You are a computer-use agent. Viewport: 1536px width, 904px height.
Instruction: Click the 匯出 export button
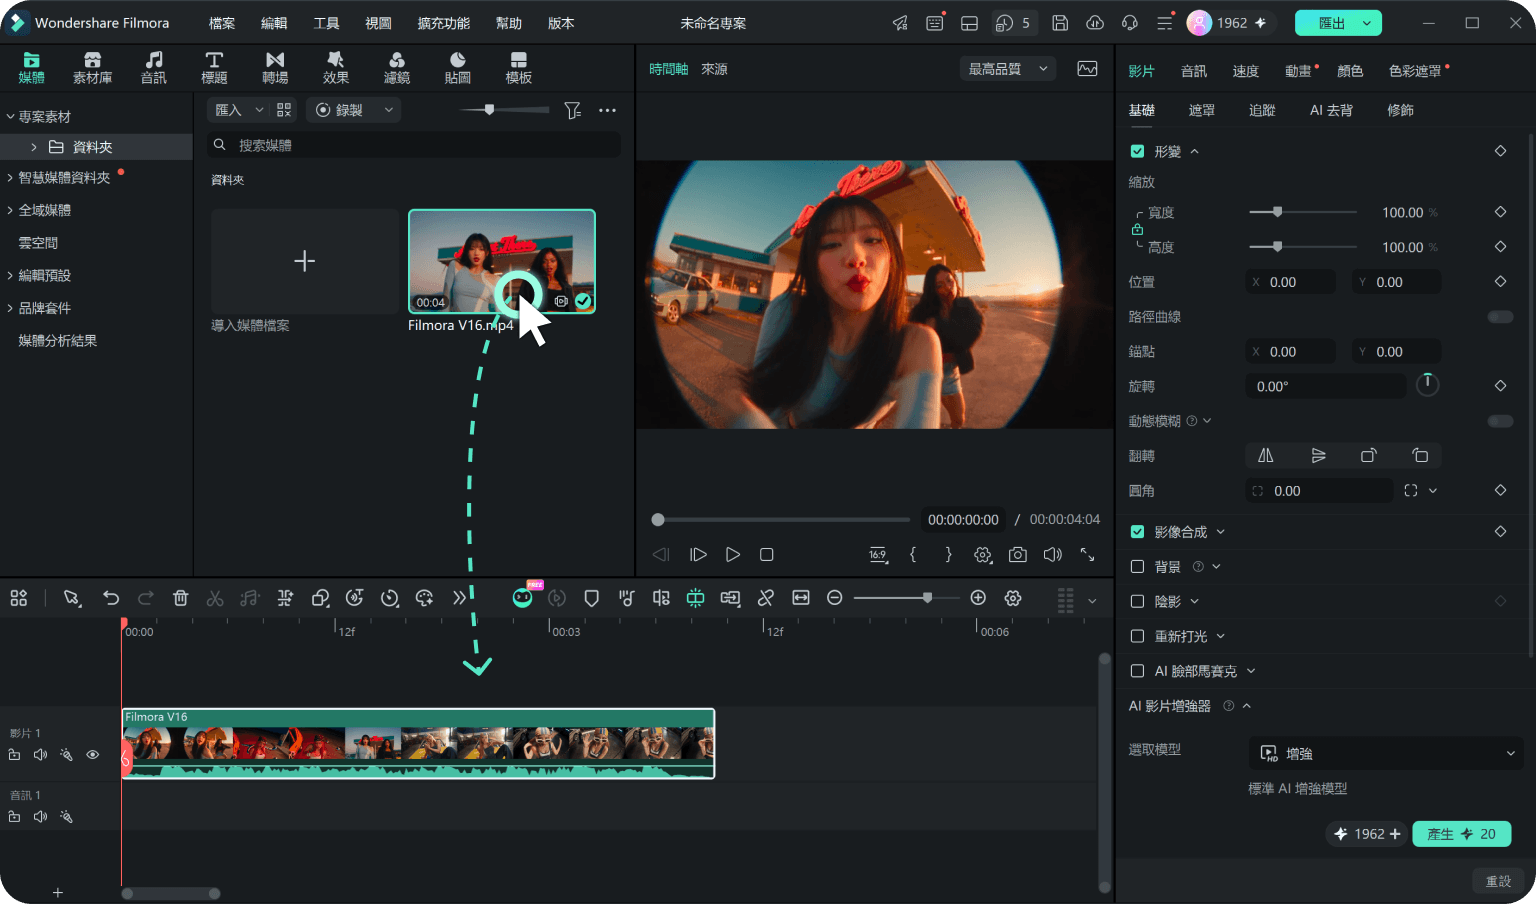coord(1338,23)
